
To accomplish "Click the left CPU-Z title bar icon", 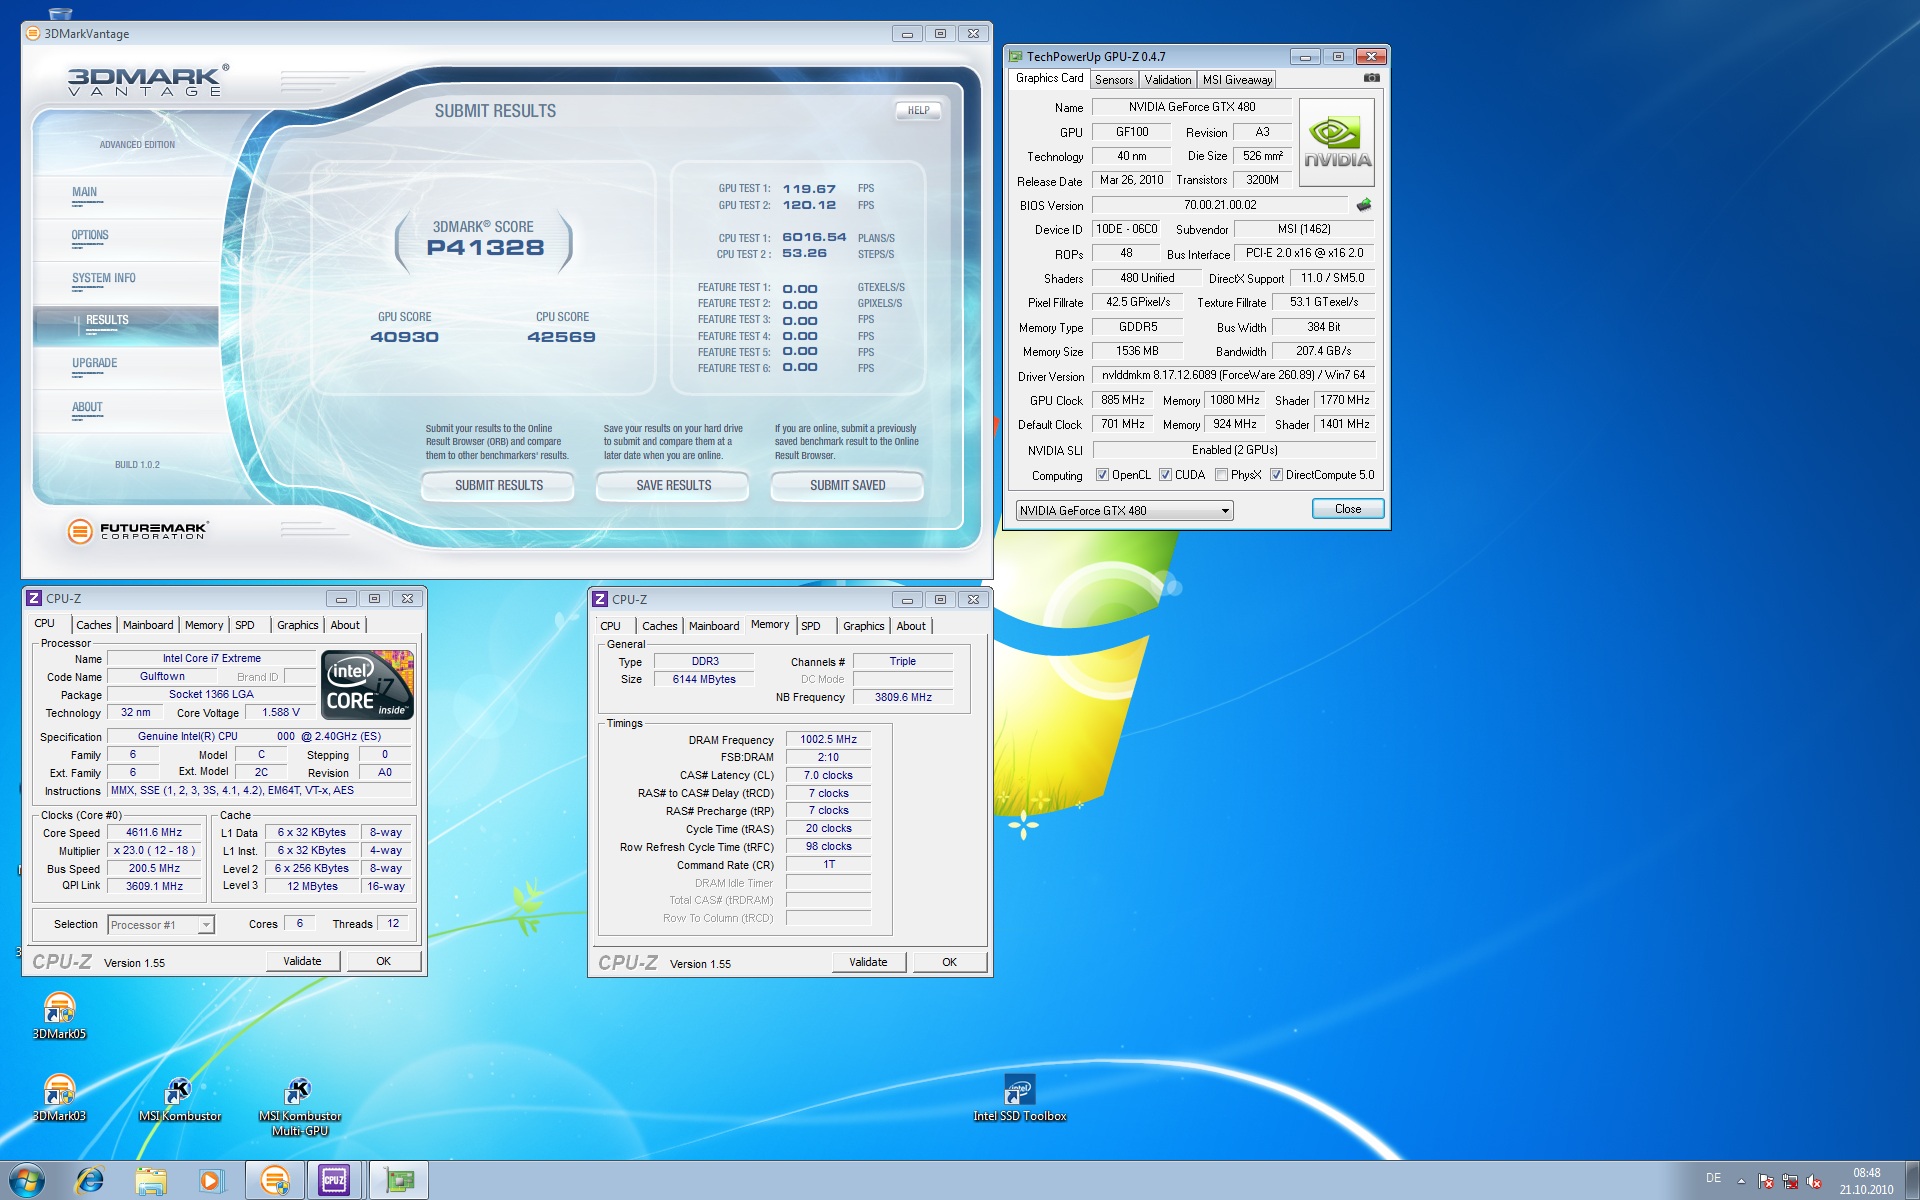I will 34,598.
